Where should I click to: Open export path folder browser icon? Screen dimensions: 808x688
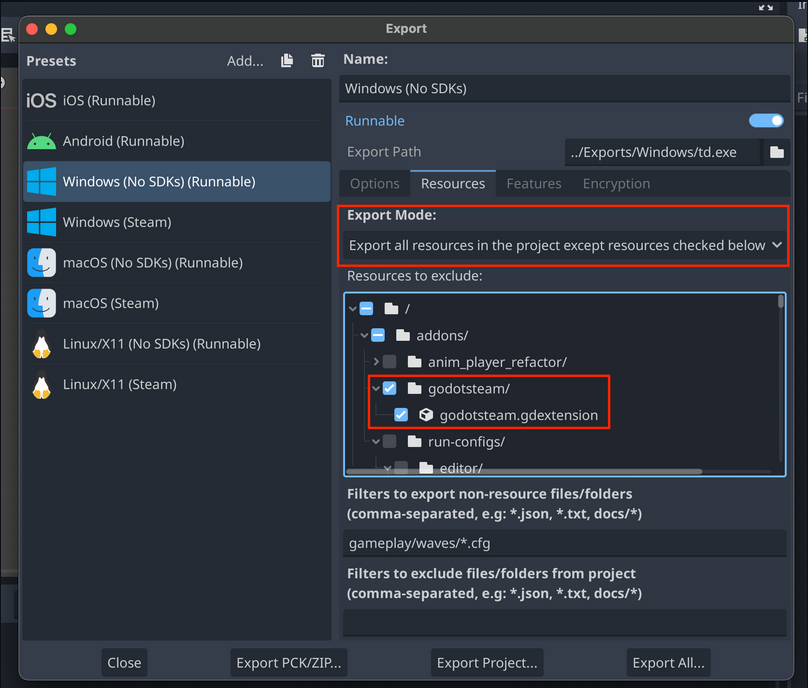coord(776,152)
